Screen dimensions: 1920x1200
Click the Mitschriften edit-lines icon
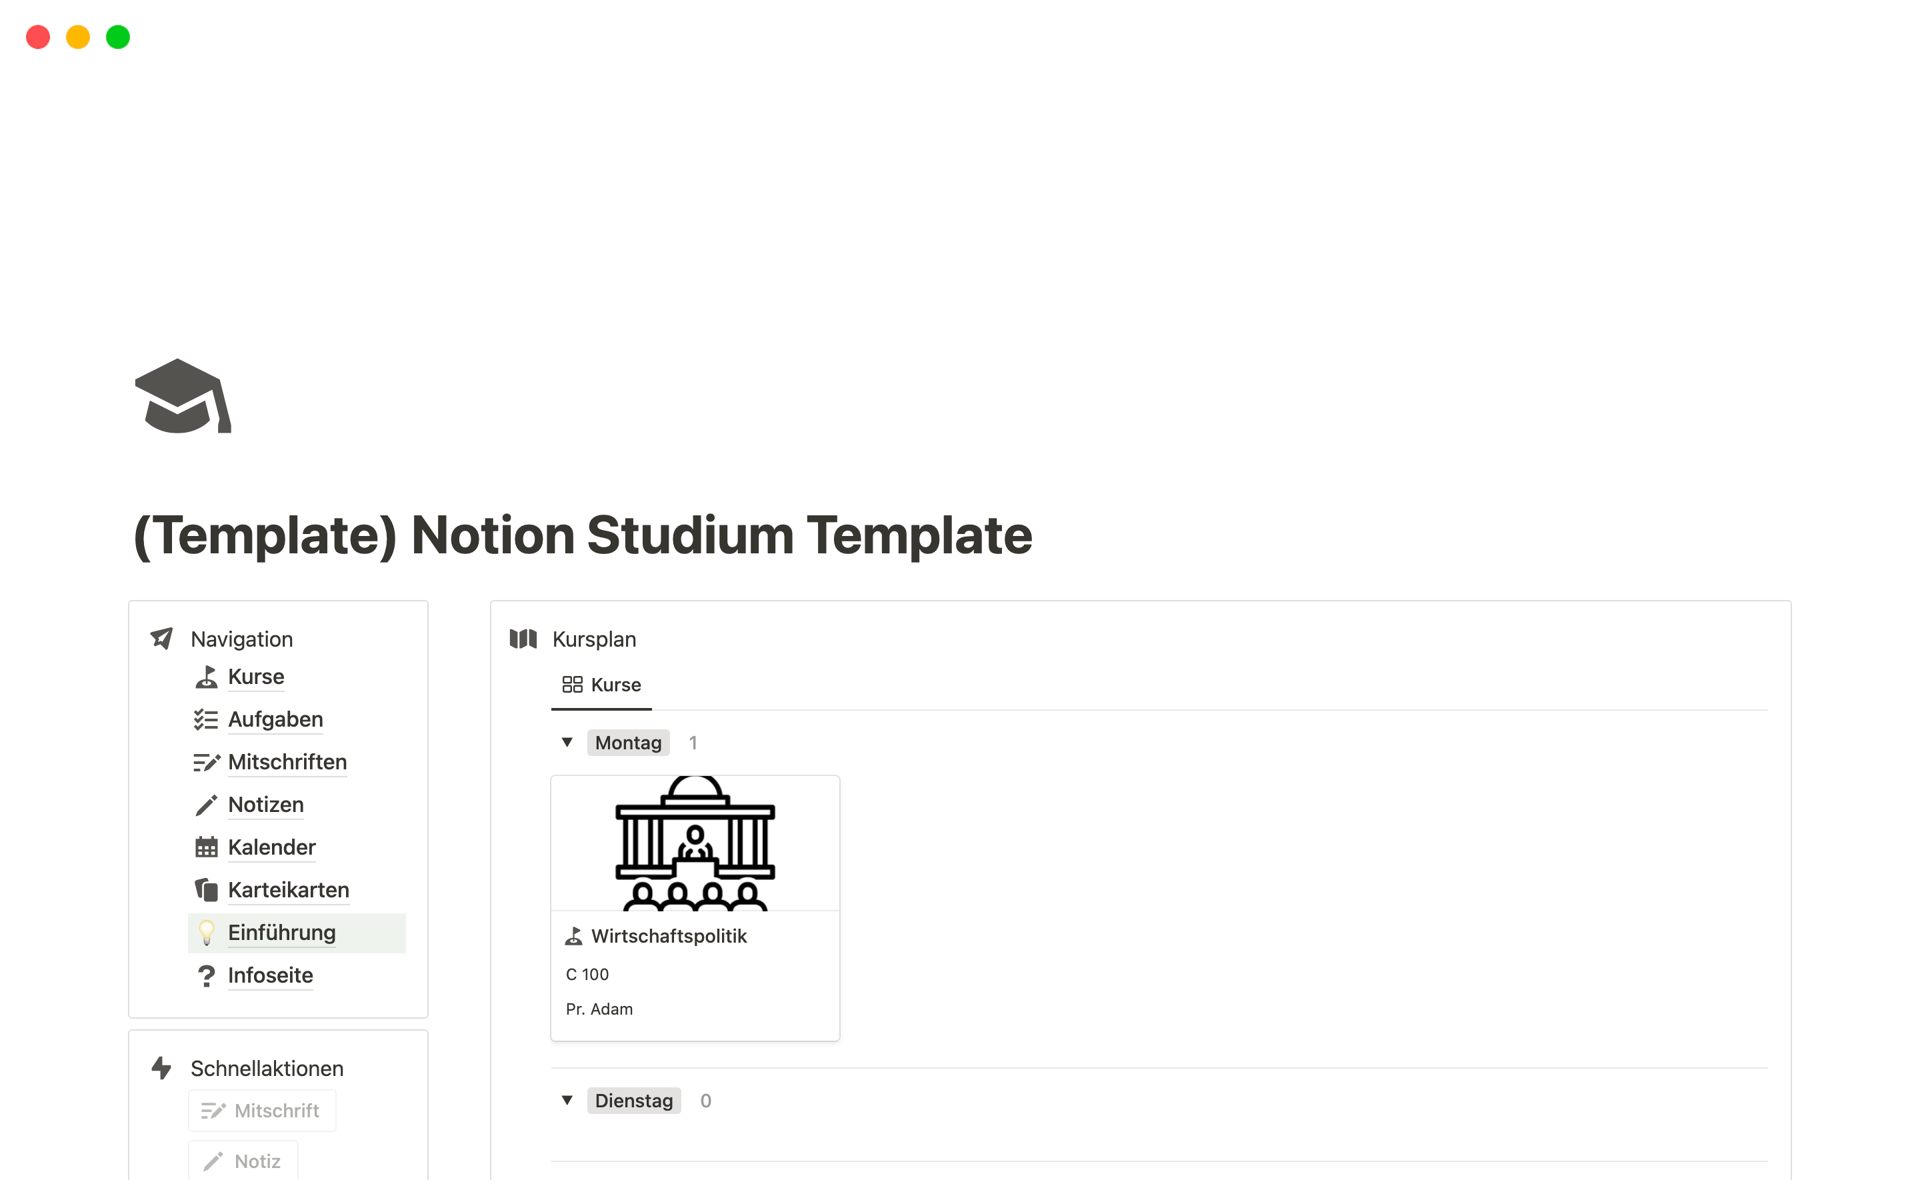[206, 763]
